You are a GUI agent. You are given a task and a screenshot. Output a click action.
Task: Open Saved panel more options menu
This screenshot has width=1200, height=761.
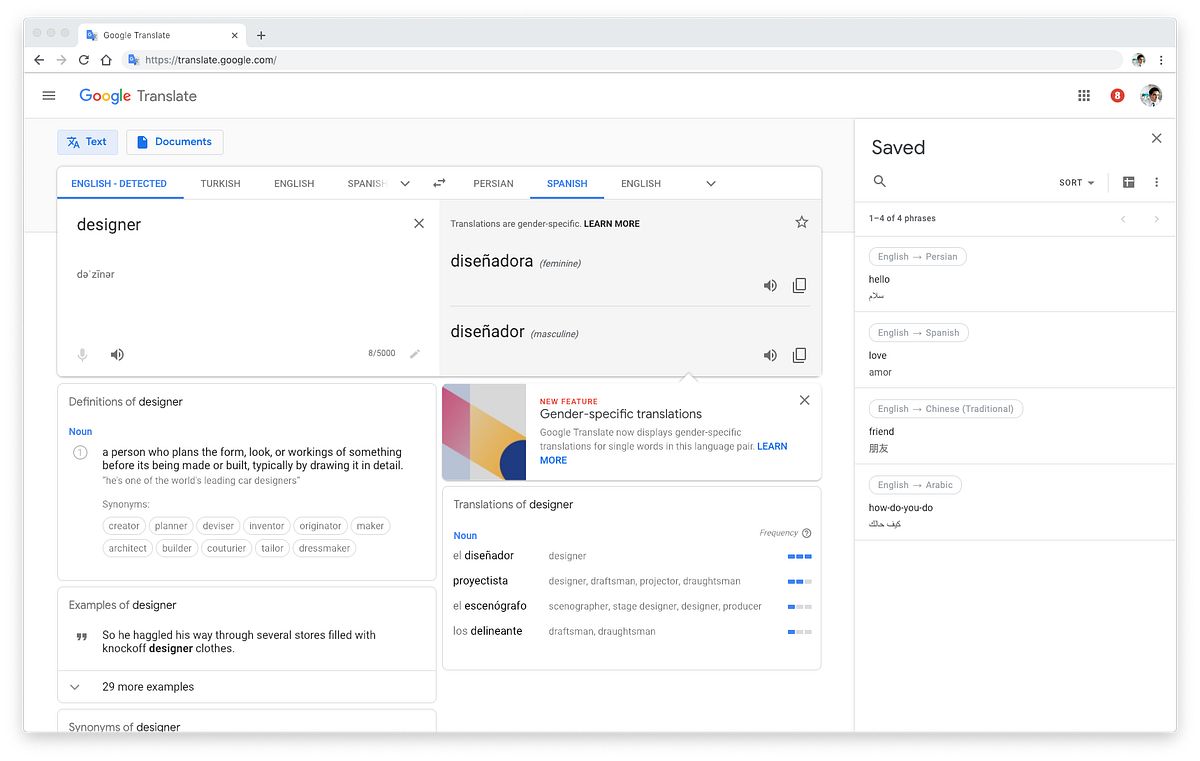click(x=1157, y=182)
